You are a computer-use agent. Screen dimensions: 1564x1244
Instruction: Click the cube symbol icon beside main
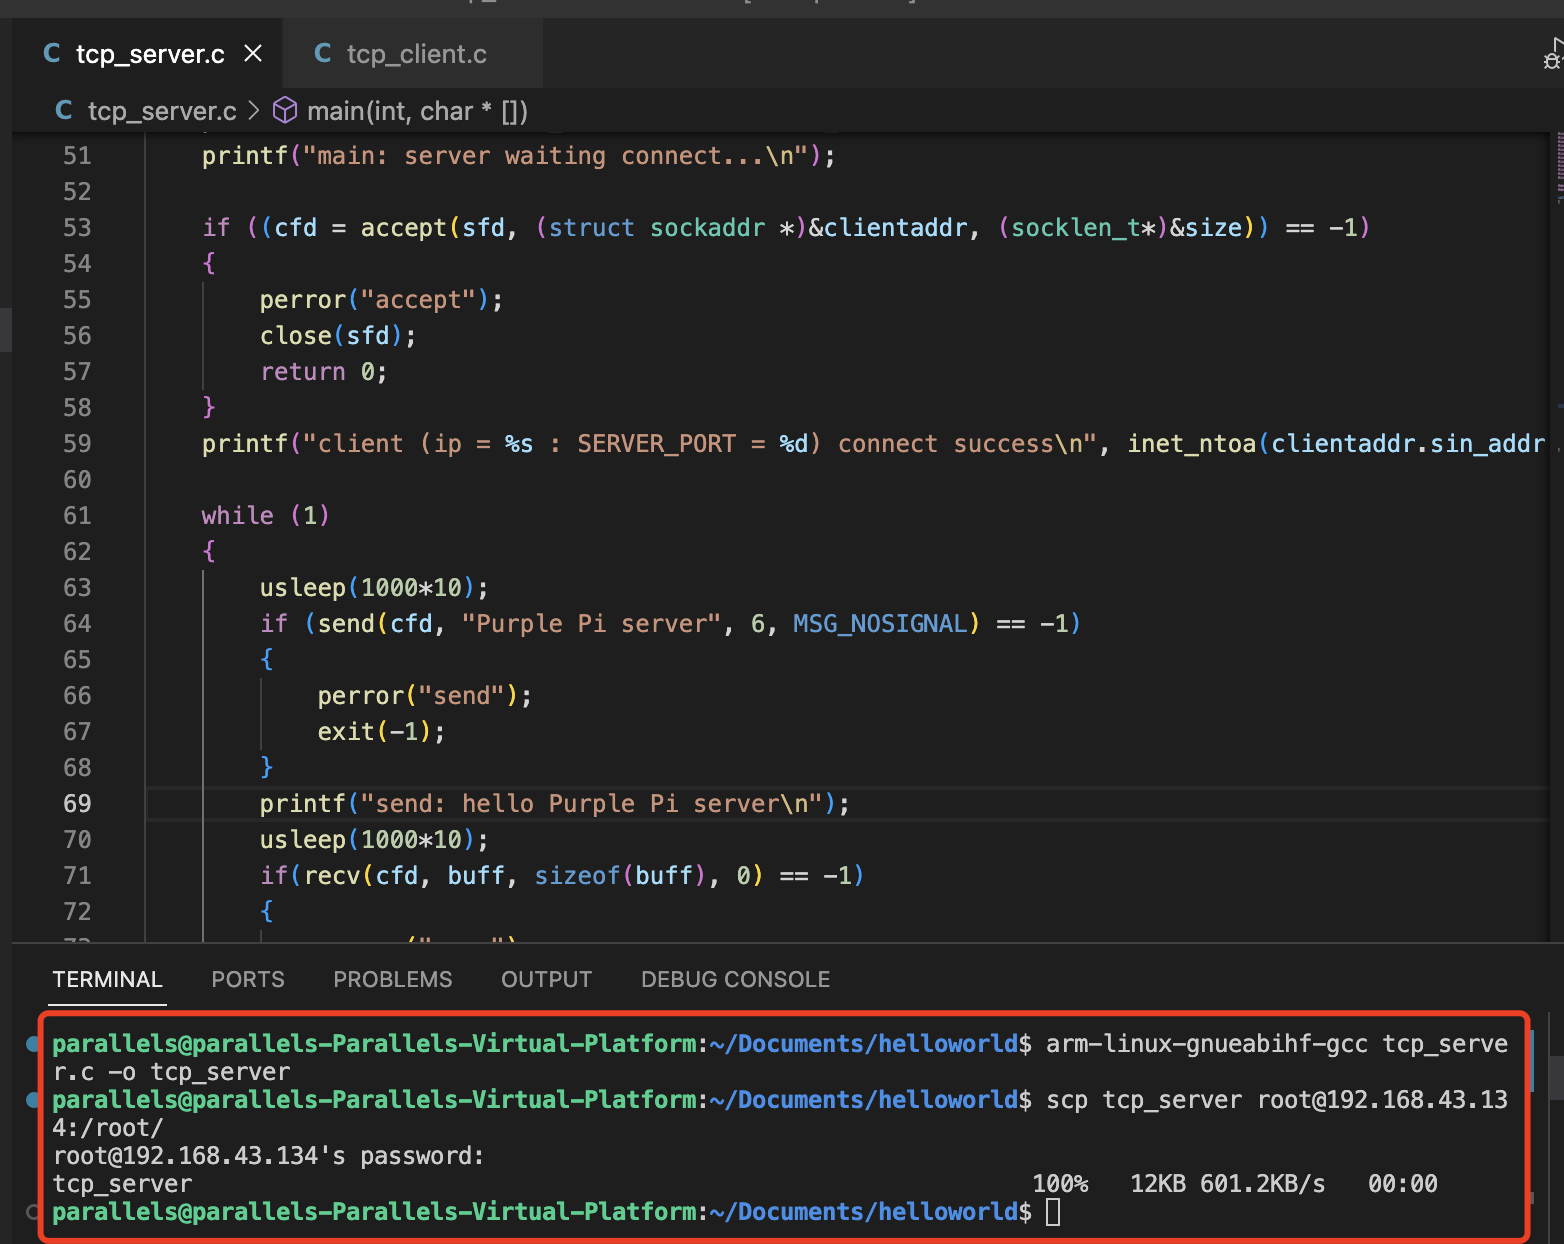(285, 110)
